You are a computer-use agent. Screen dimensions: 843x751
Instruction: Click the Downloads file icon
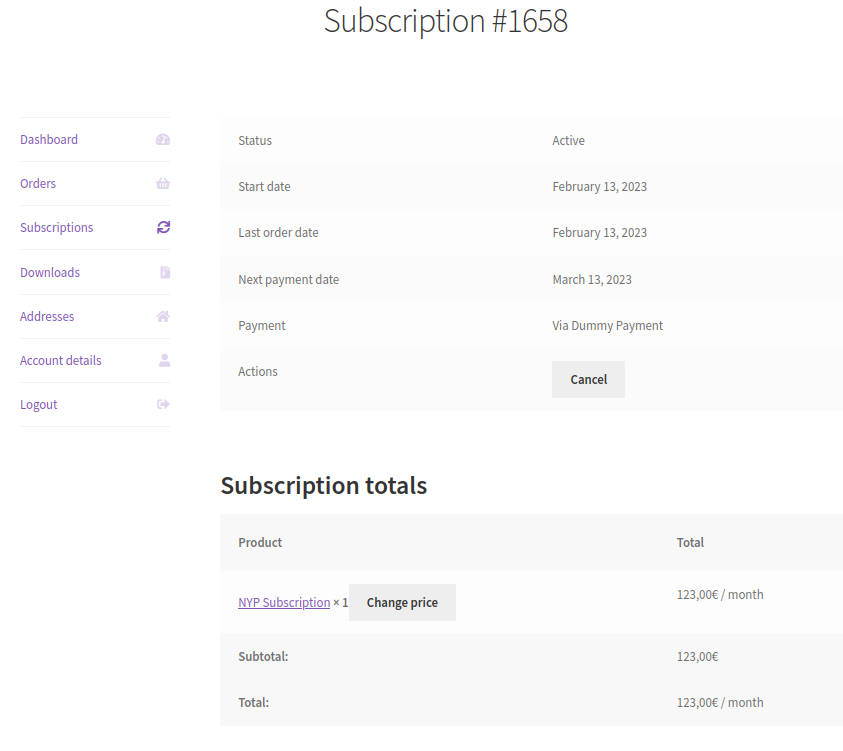162,272
